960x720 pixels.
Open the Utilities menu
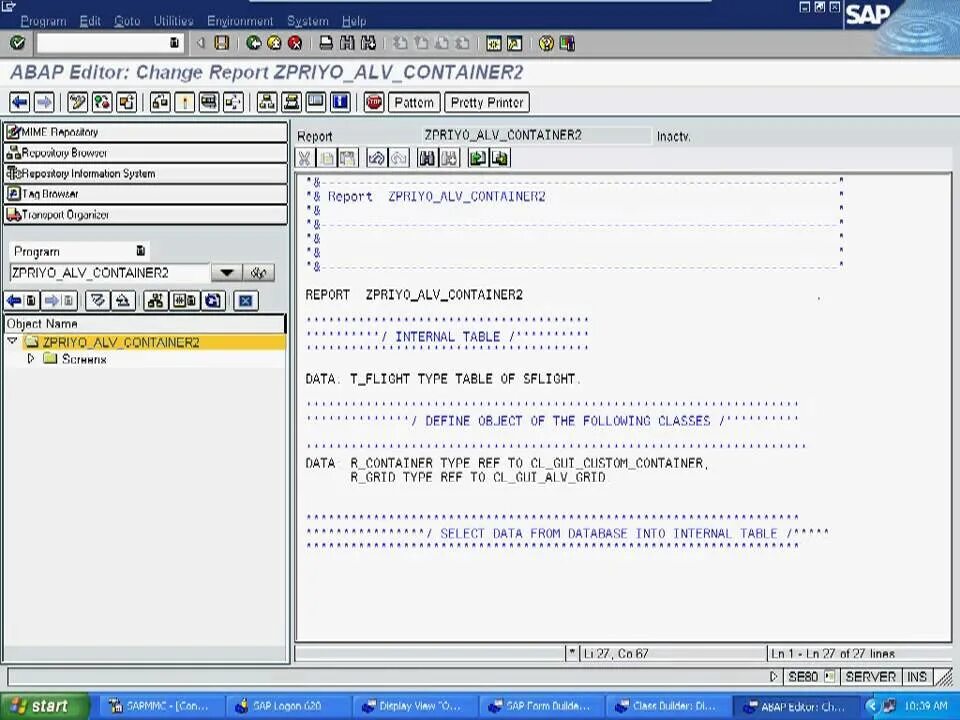pyautogui.click(x=173, y=21)
